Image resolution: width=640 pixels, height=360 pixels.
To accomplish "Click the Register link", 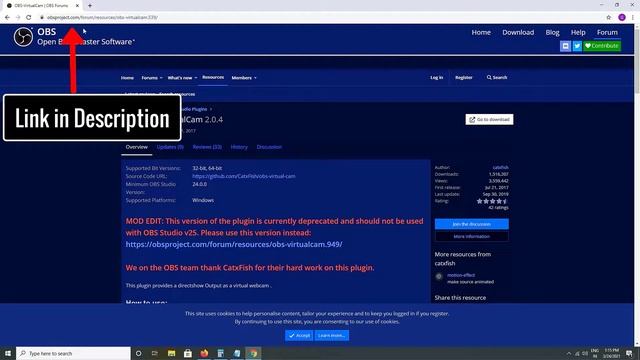I will pyautogui.click(x=464, y=77).
